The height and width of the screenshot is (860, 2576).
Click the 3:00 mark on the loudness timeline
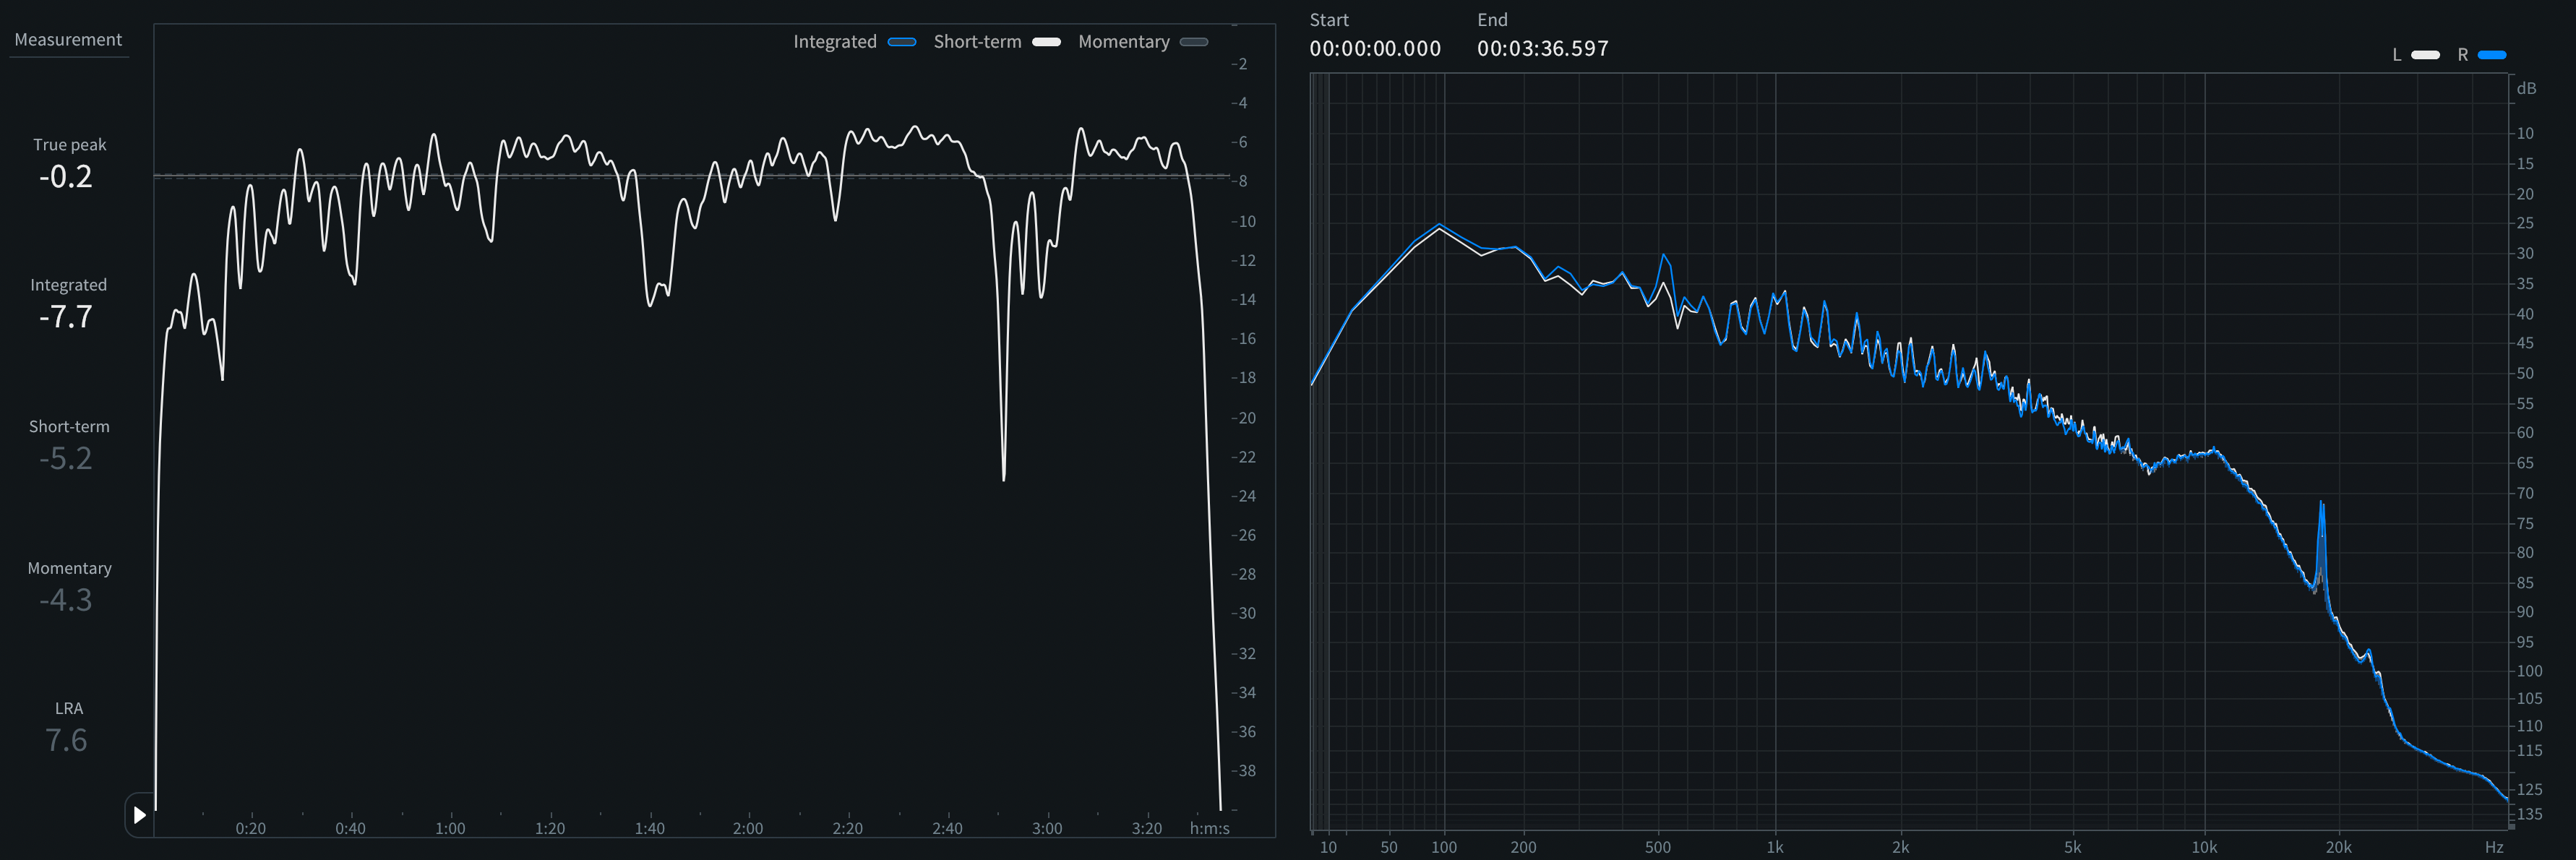1047,829
